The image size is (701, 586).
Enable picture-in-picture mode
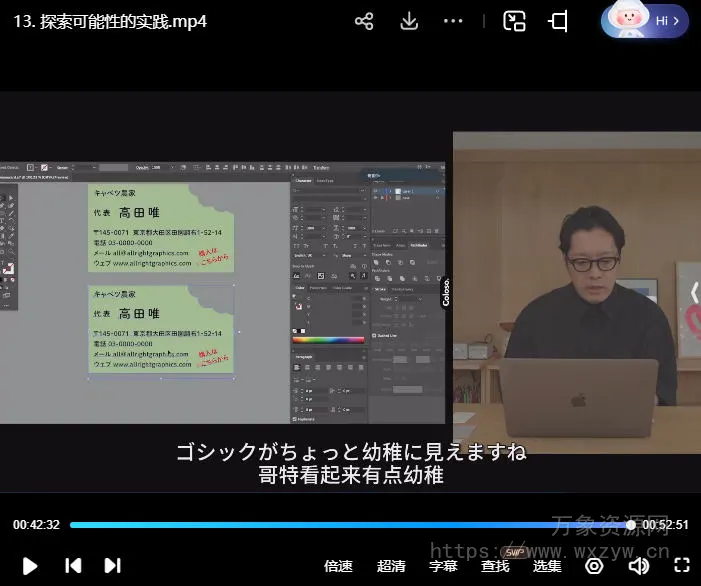pos(514,21)
